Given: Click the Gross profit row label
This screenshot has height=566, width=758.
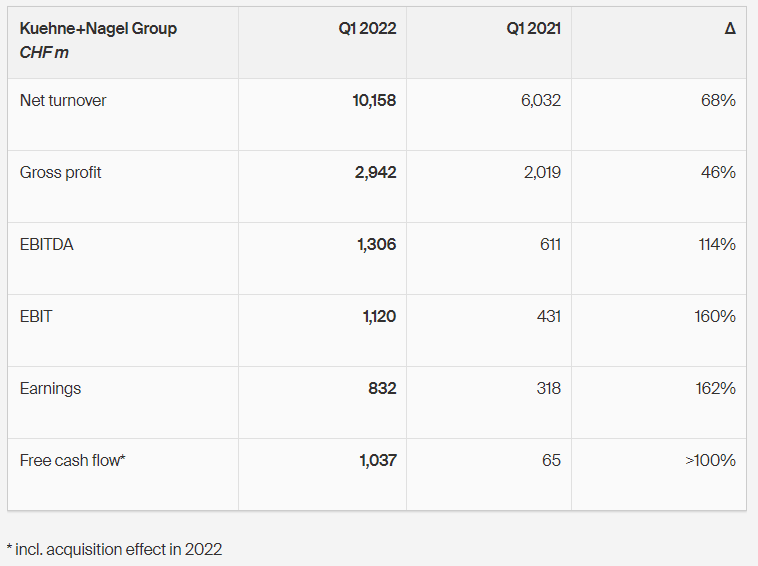Looking at the screenshot, I should [60, 173].
